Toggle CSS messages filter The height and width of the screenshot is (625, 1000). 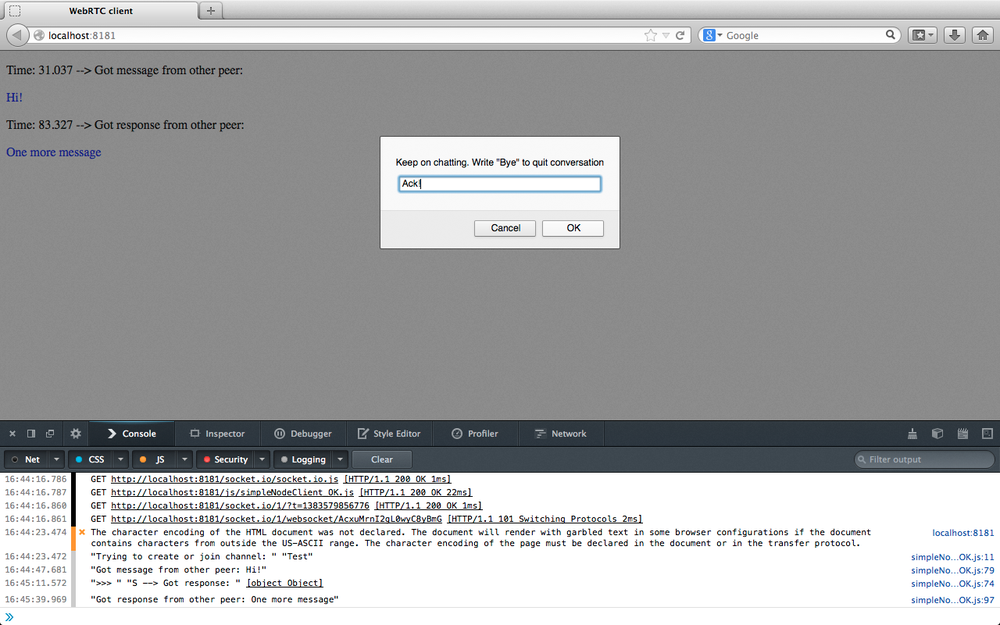pos(90,459)
